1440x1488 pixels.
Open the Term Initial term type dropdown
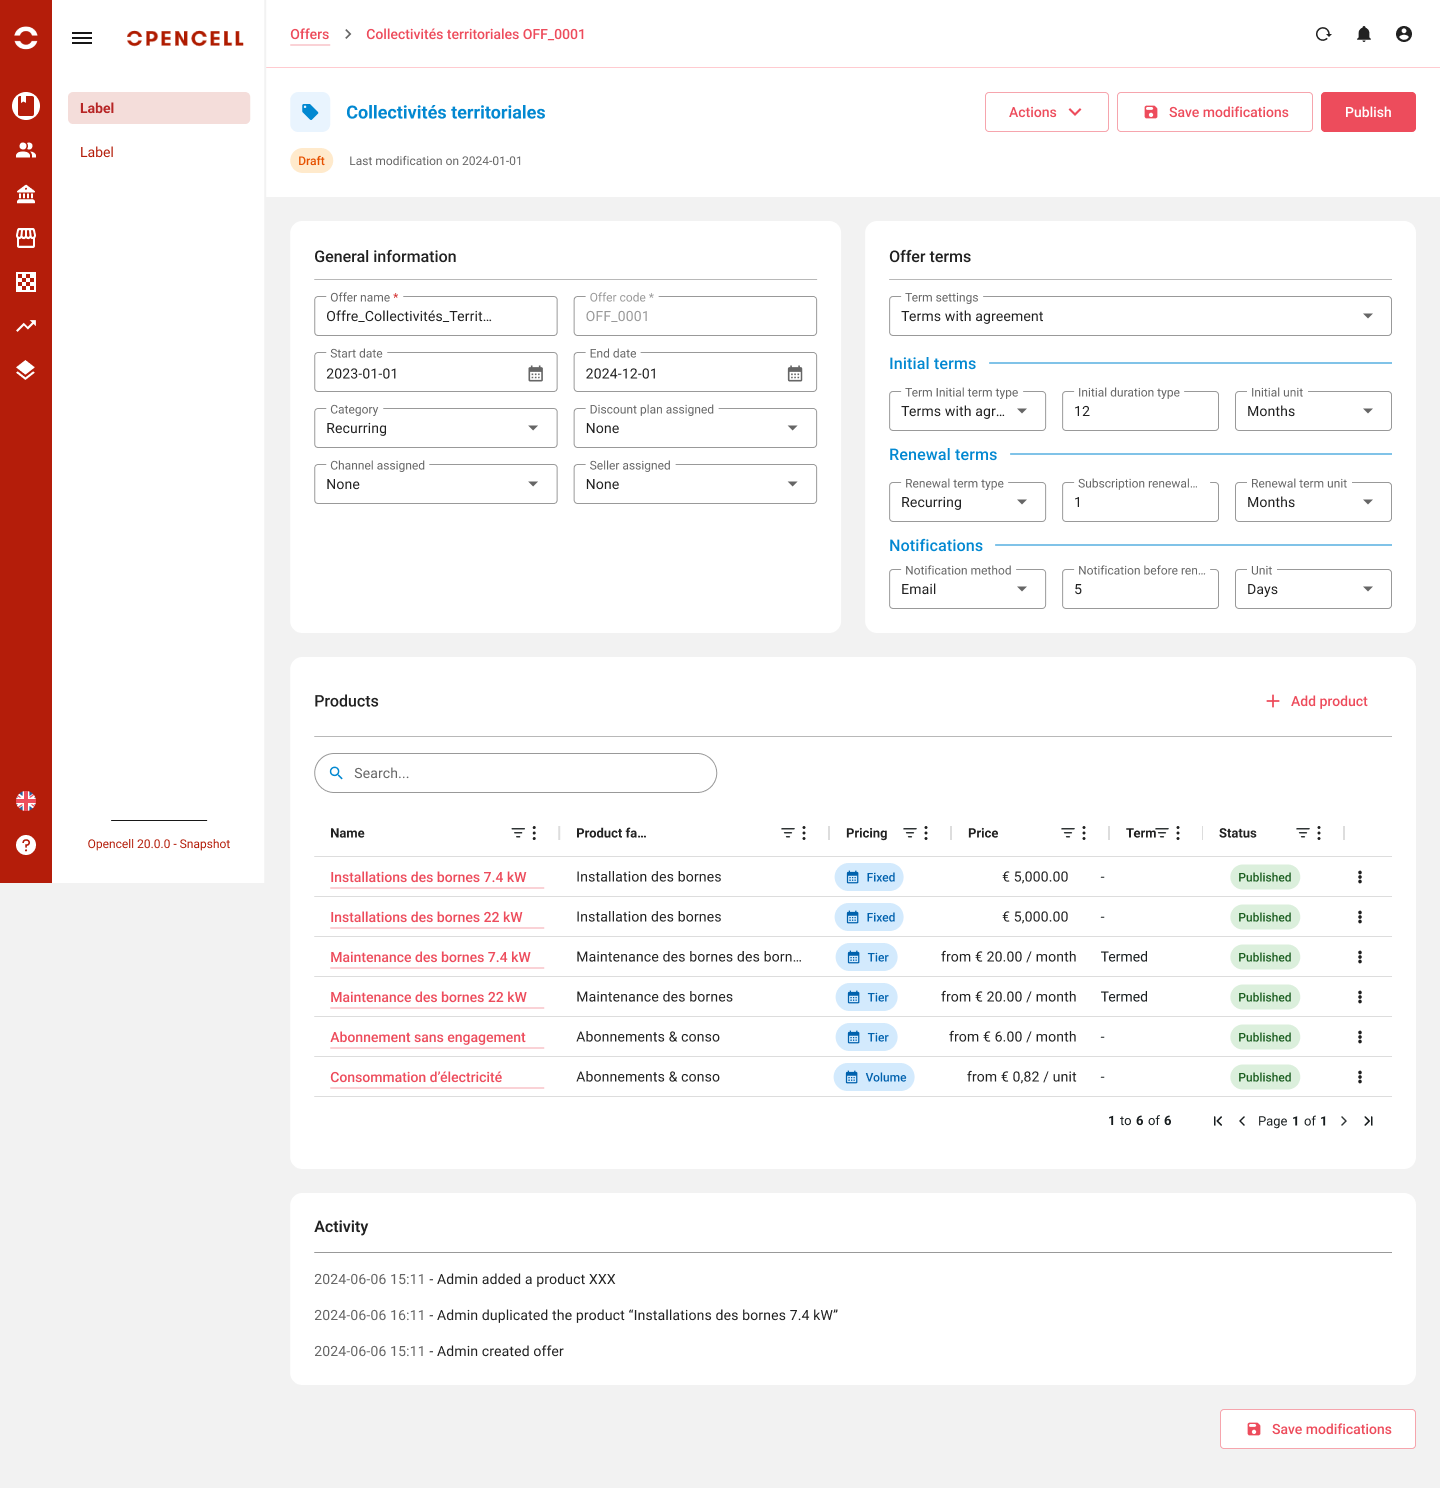967,411
